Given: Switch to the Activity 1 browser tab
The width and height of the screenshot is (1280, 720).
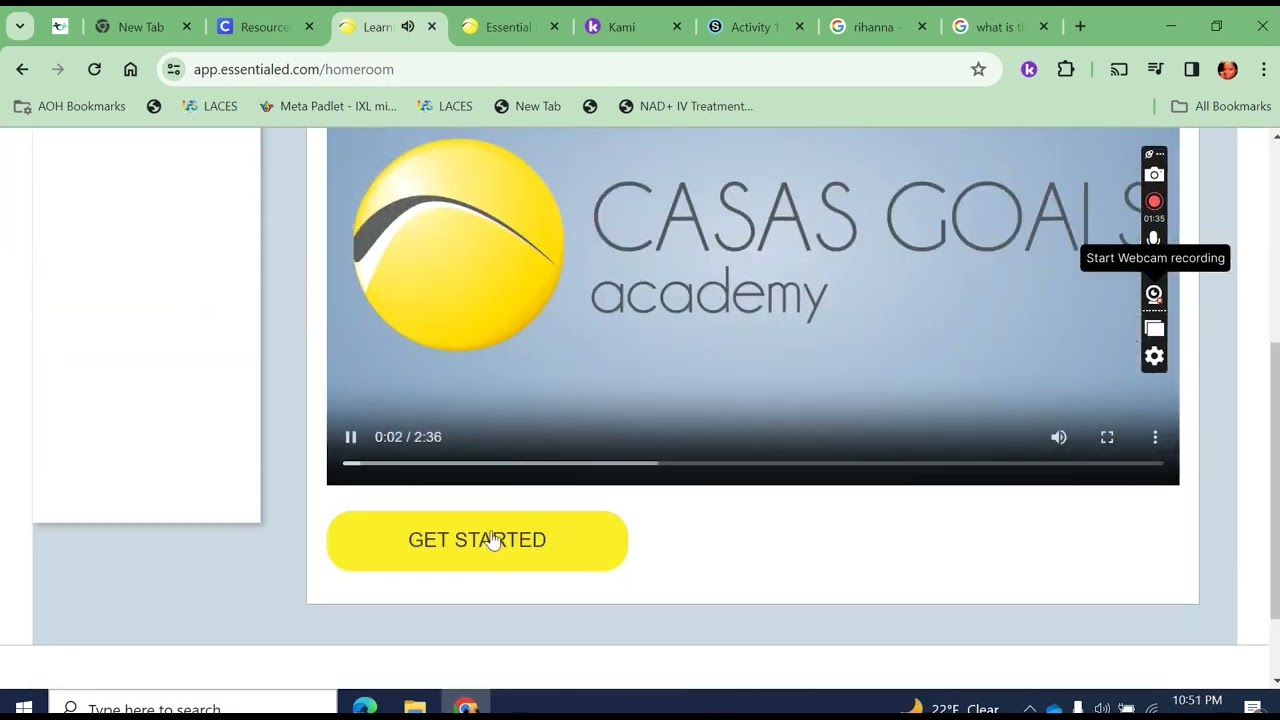Looking at the screenshot, I should coord(753,27).
